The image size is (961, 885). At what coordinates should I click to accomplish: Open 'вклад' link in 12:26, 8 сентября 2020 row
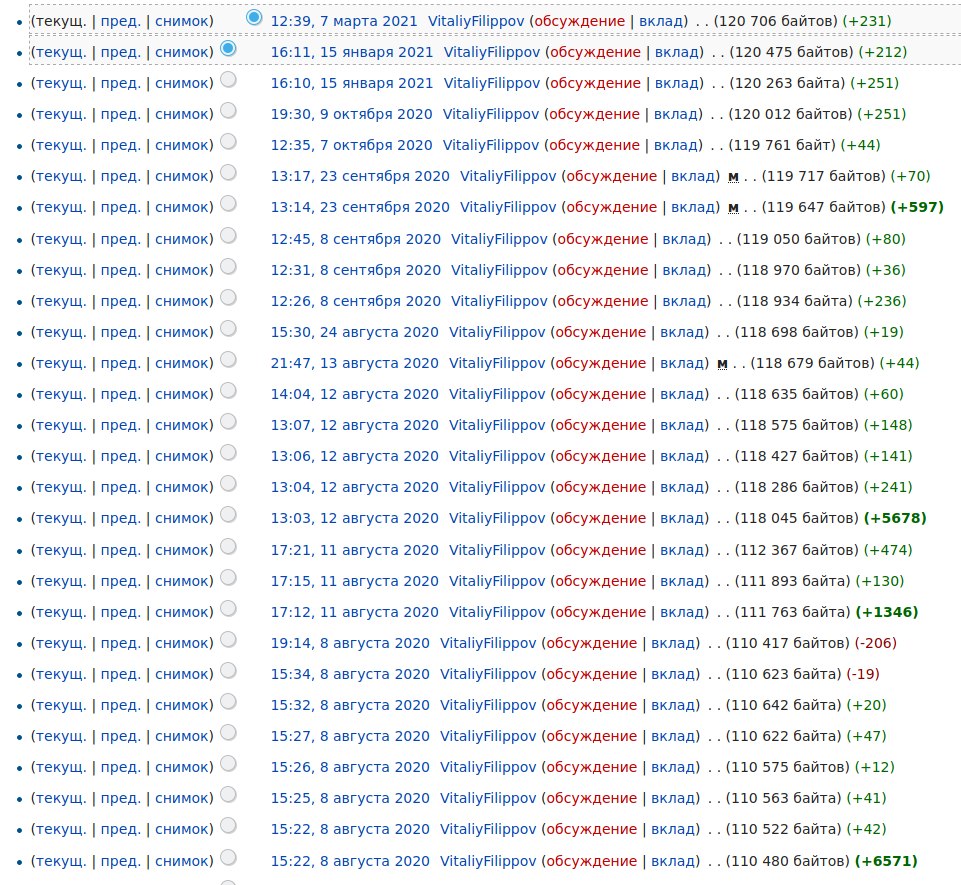[x=684, y=301]
